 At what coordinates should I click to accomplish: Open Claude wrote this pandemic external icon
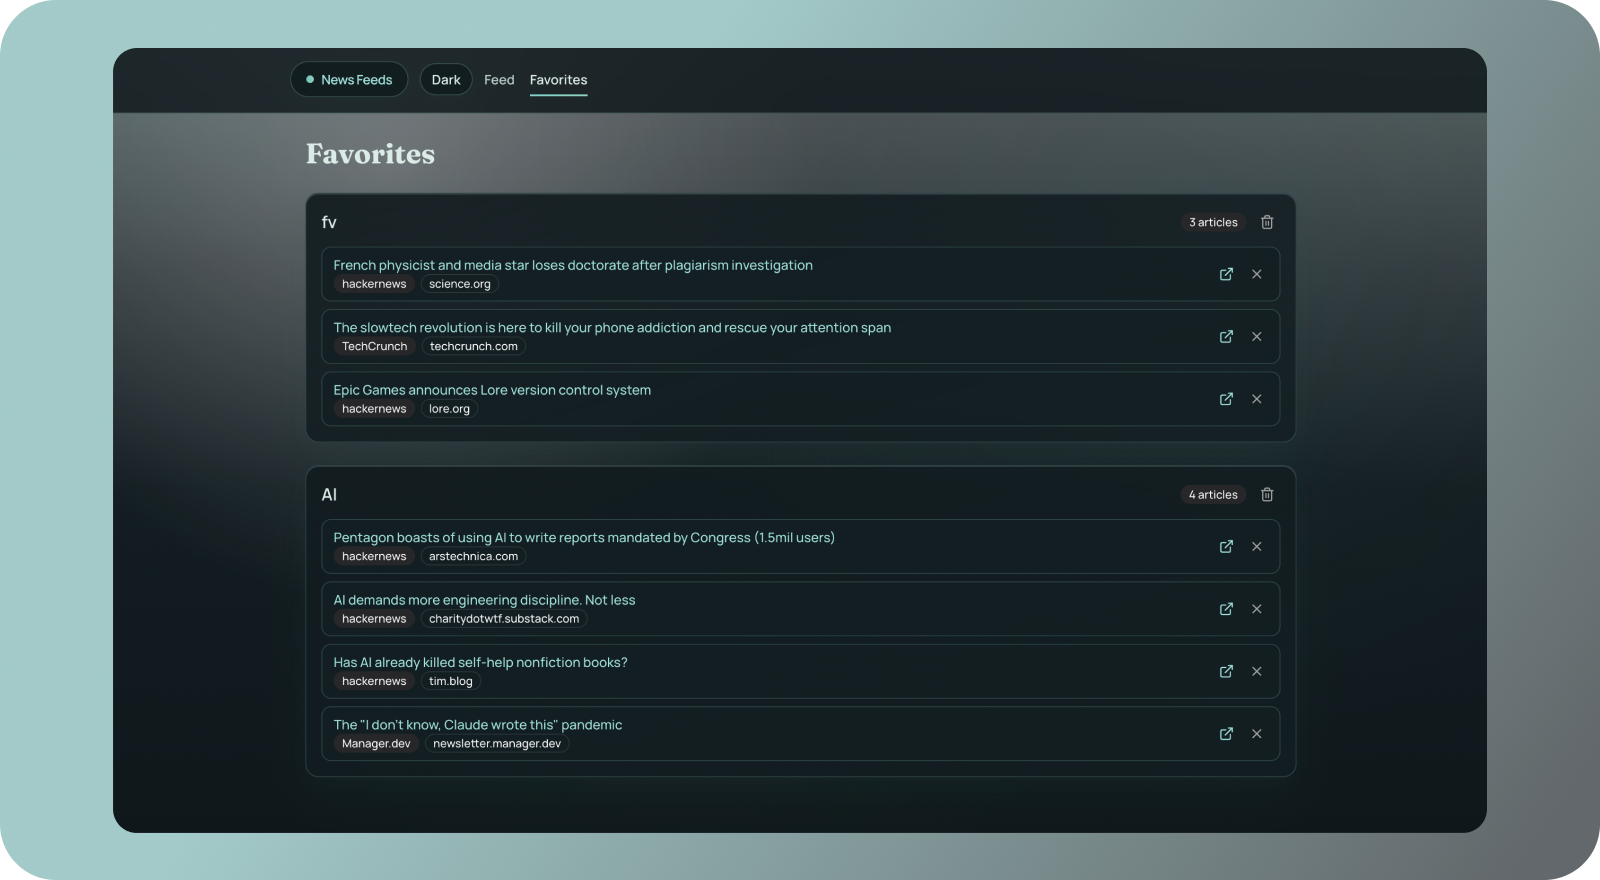click(1226, 733)
